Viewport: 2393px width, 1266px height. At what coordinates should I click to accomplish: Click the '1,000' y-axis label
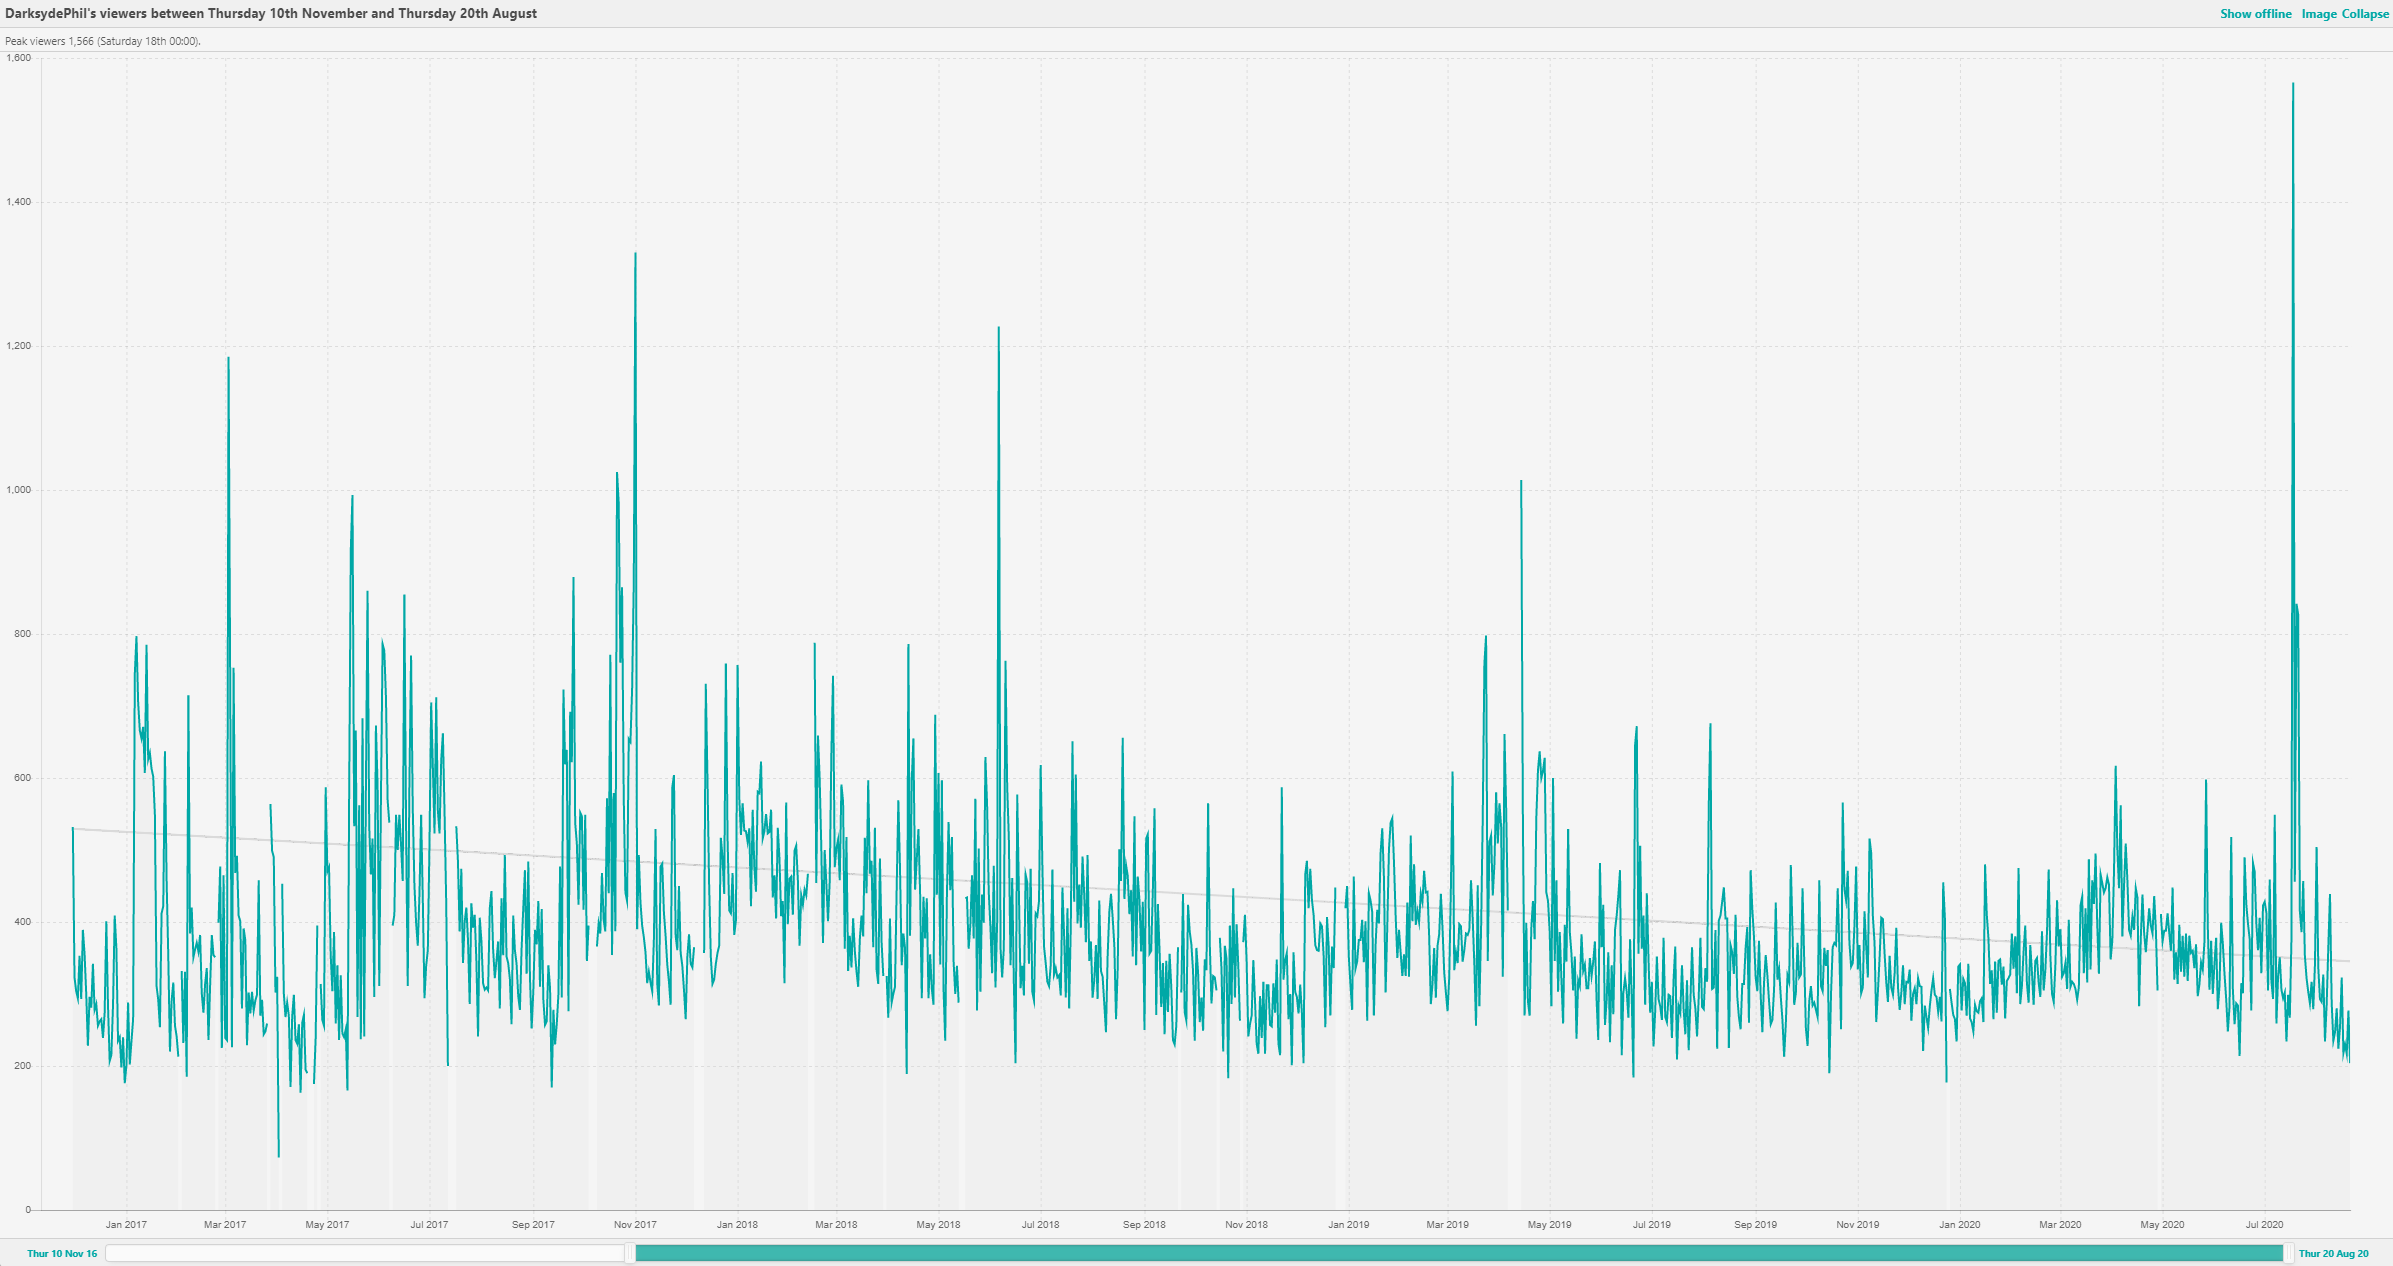pyautogui.click(x=18, y=490)
